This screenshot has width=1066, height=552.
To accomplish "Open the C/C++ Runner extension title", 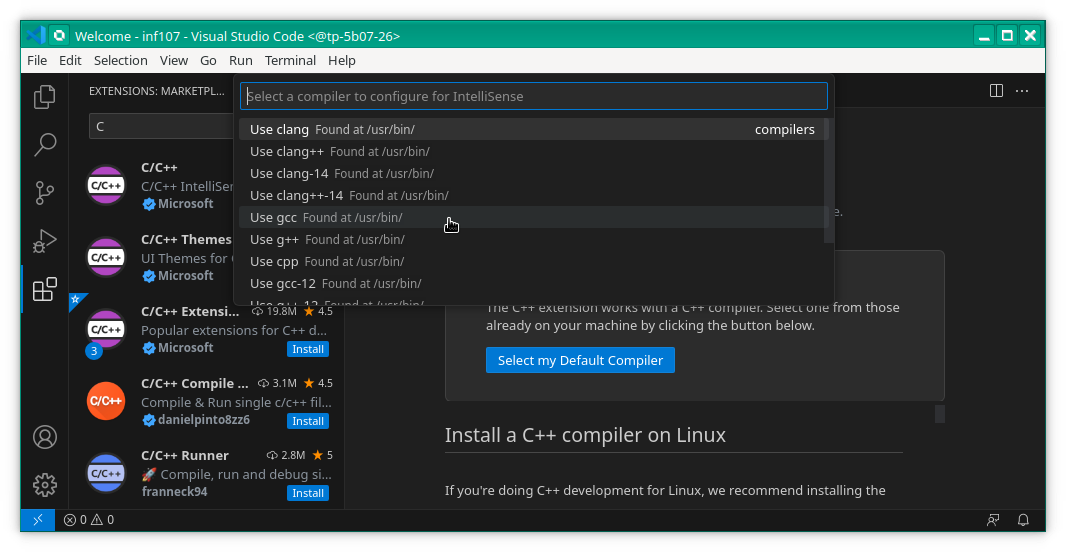I will [x=185, y=455].
